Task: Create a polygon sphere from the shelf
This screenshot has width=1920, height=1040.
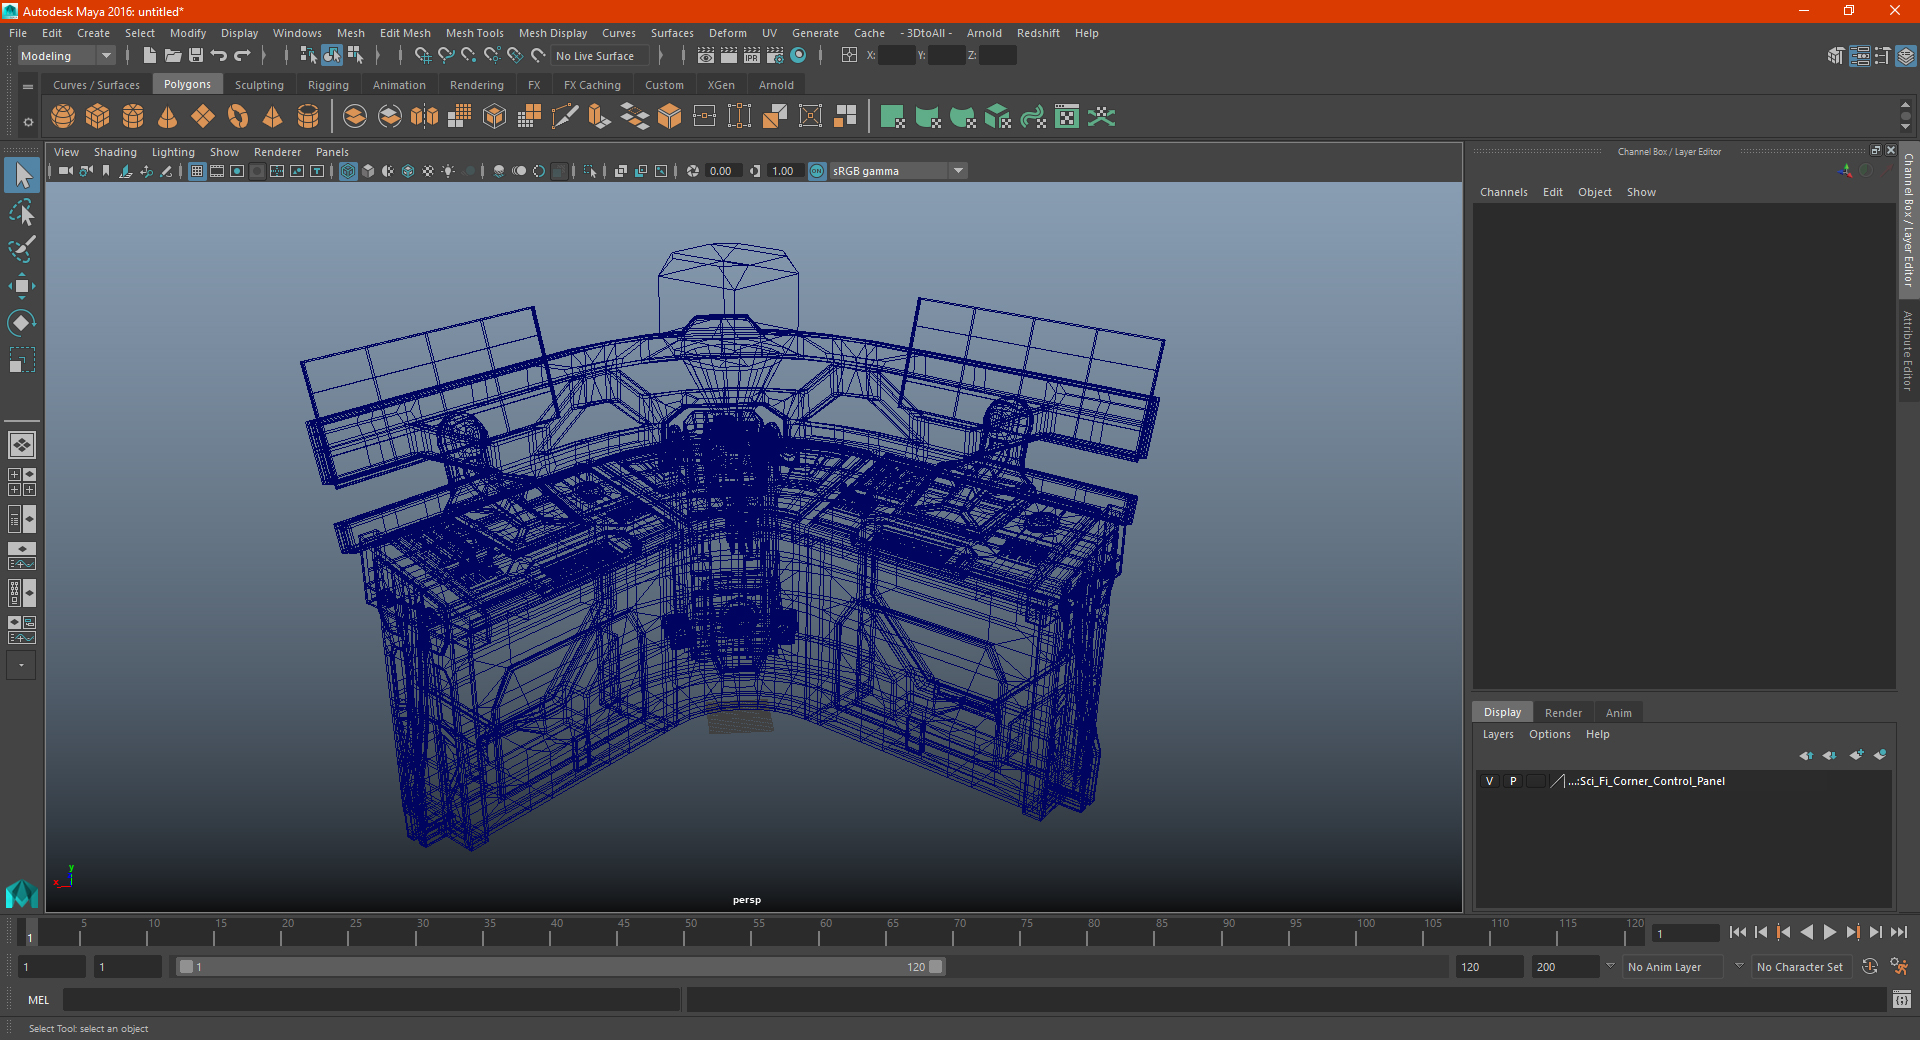Action: [x=63, y=117]
